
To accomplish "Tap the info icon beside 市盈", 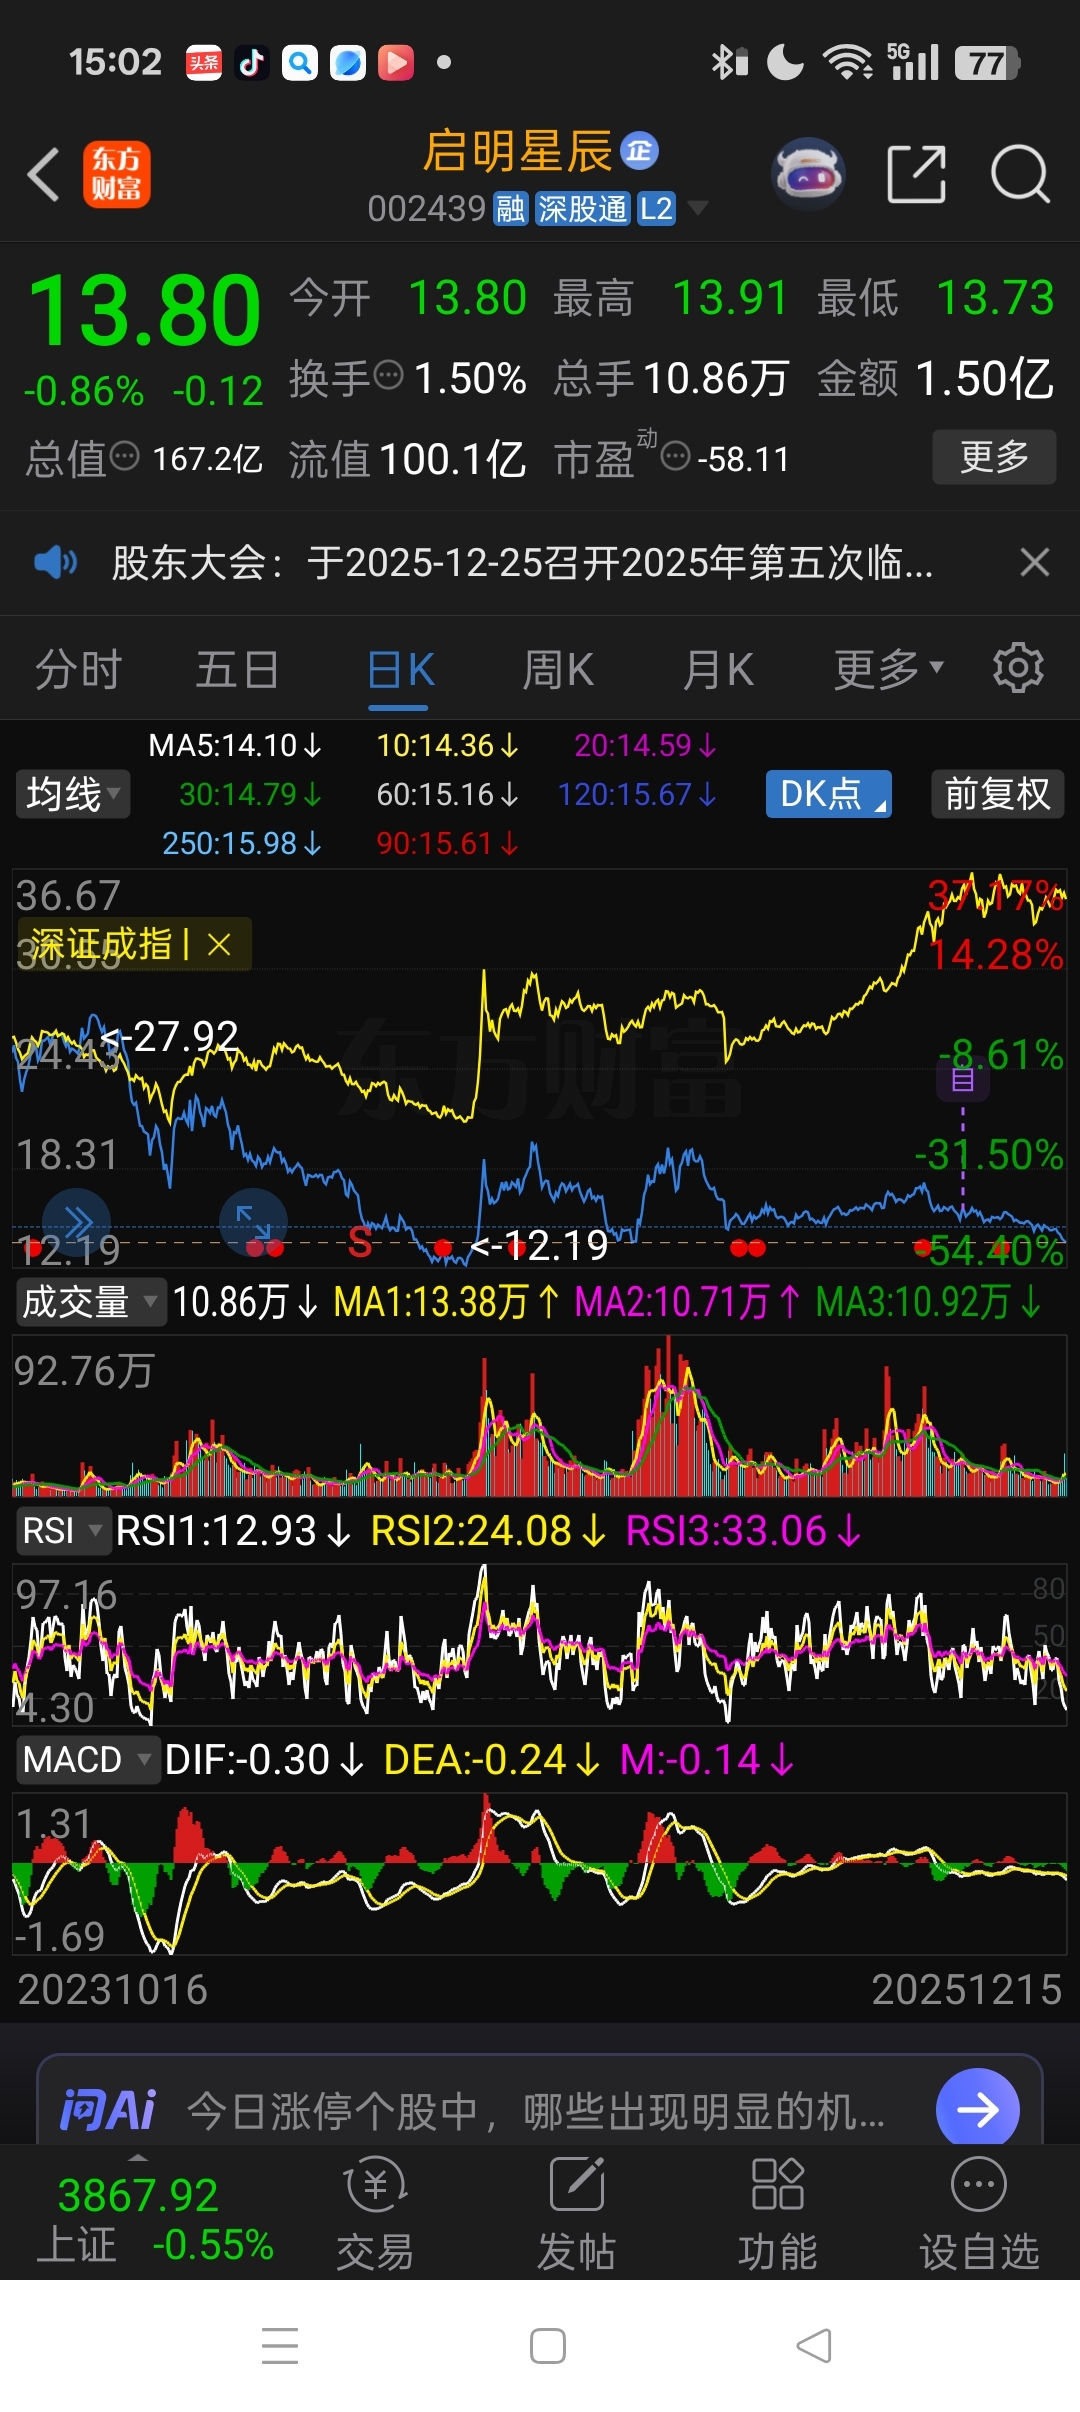I will pos(676,457).
